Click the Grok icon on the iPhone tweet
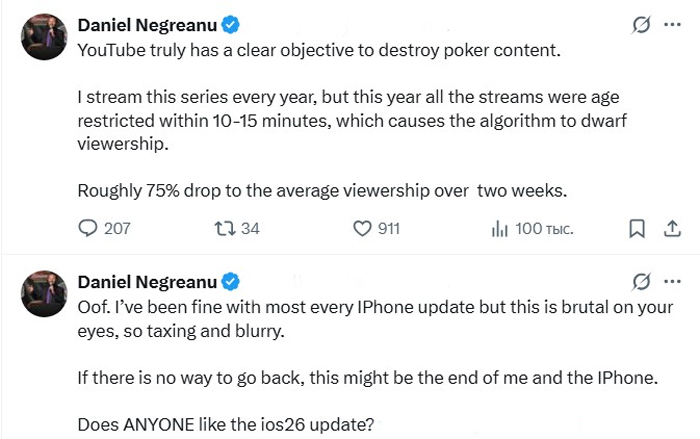 tap(642, 281)
